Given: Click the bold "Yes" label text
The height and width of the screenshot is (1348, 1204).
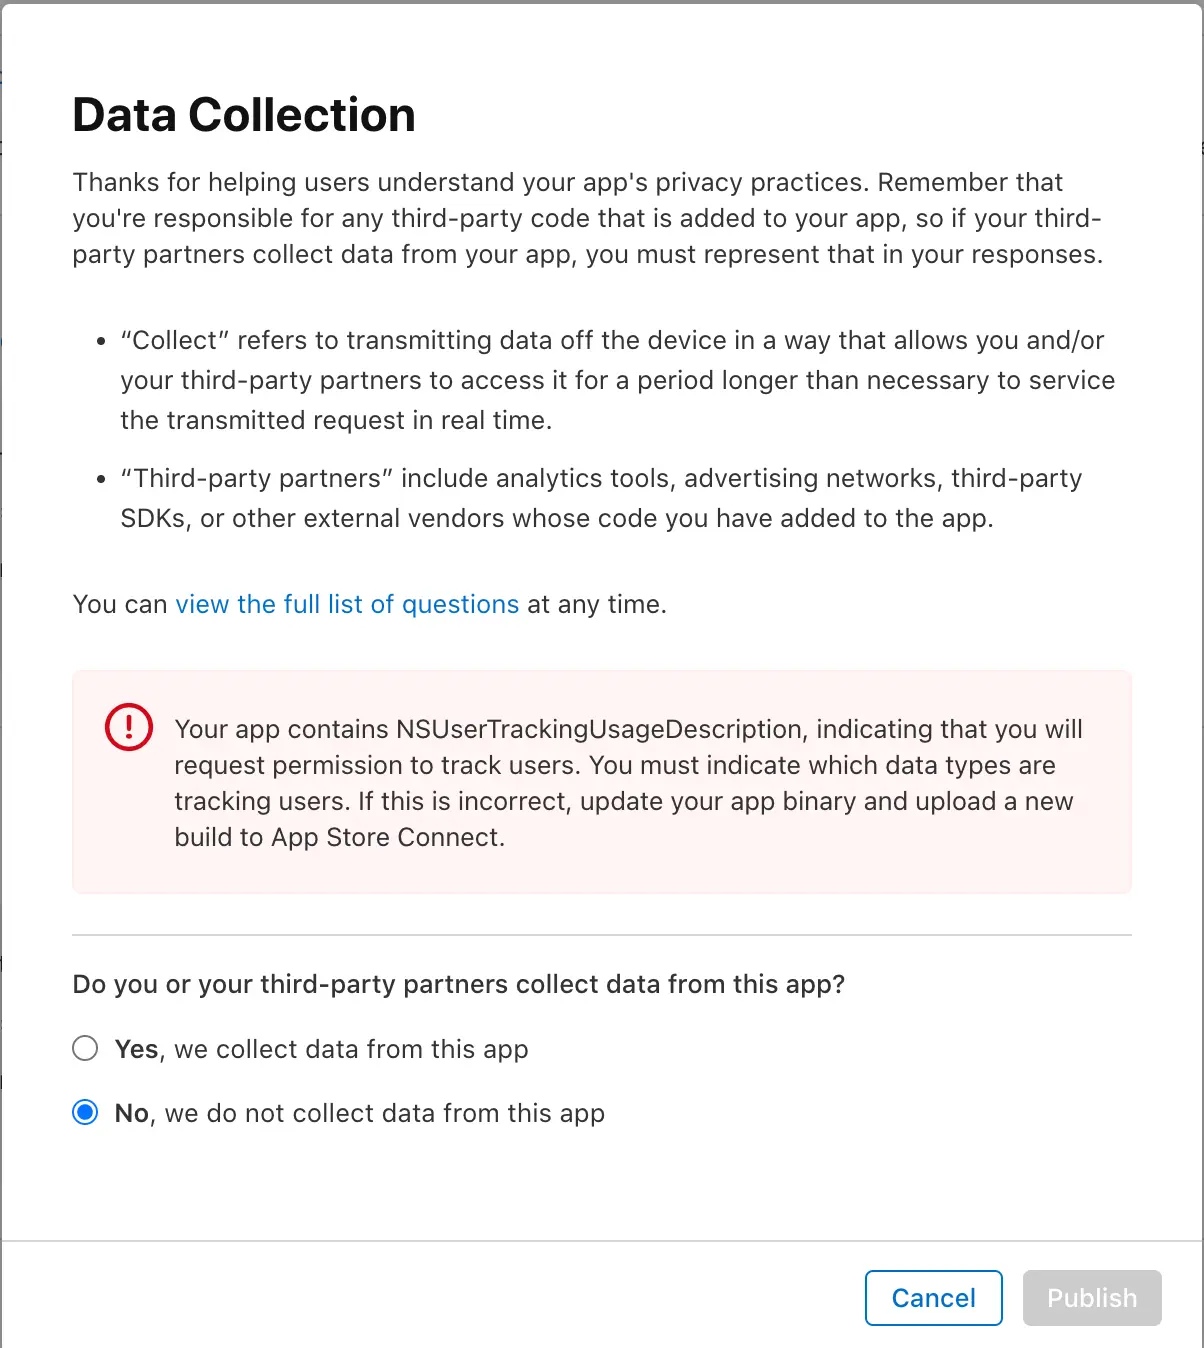Looking at the screenshot, I should click(x=135, y=1049).
